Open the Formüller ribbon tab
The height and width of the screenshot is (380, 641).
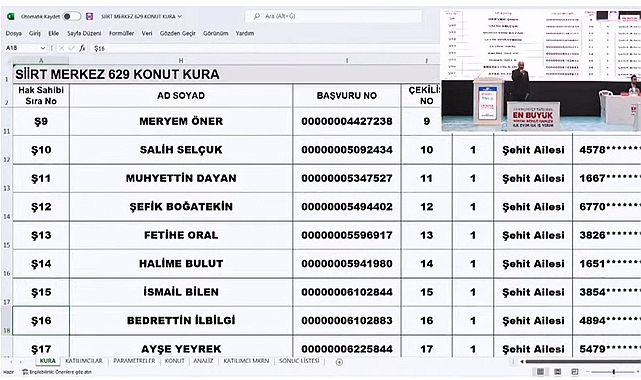pos(121,34)
